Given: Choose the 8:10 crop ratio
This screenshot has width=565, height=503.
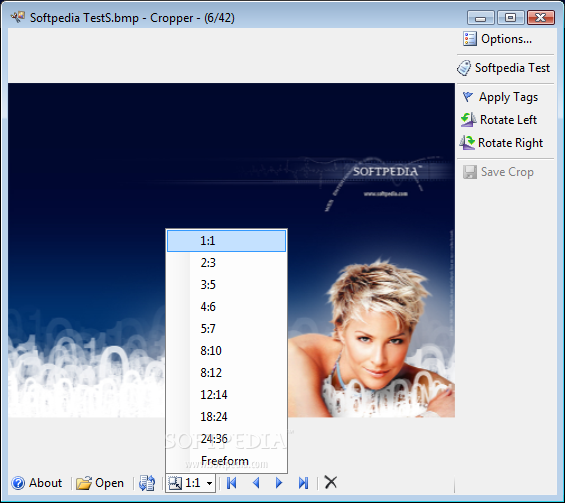Looking at the screenshot, I should click(227, 351).
